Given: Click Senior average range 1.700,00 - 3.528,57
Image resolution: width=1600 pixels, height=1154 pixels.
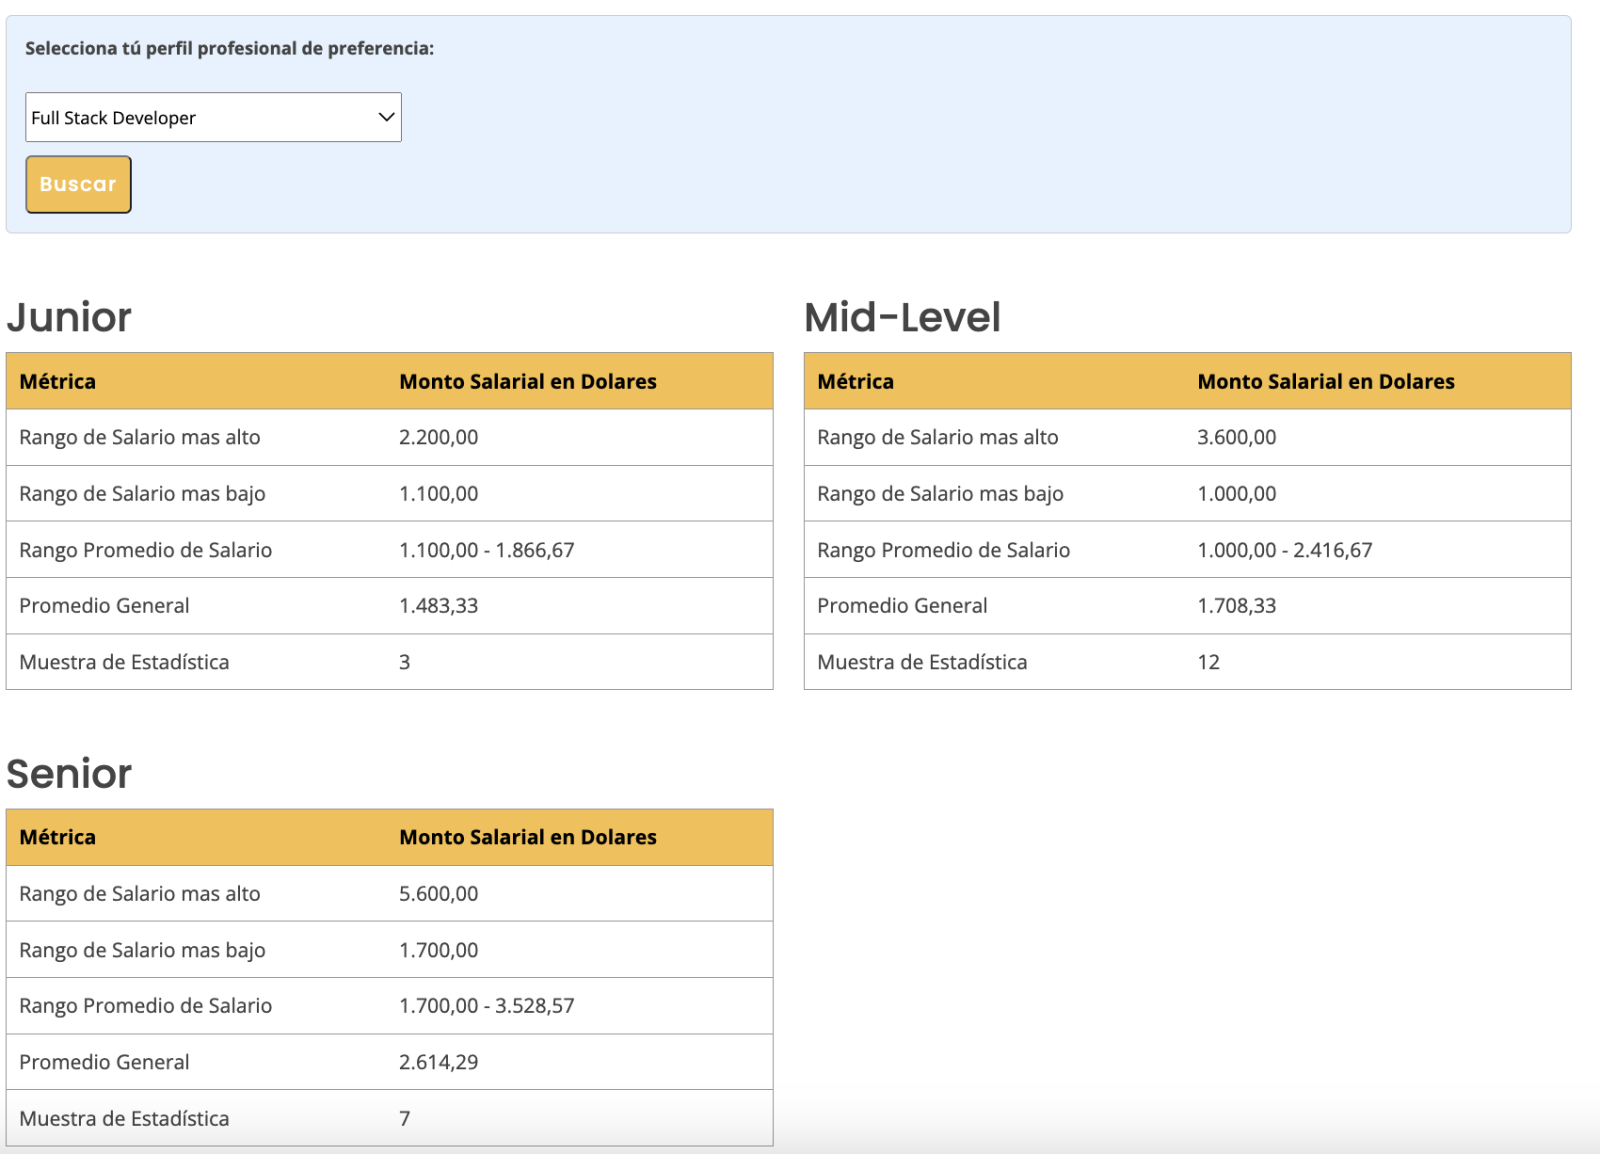Looking at the screenshot, I should 487,1006.
